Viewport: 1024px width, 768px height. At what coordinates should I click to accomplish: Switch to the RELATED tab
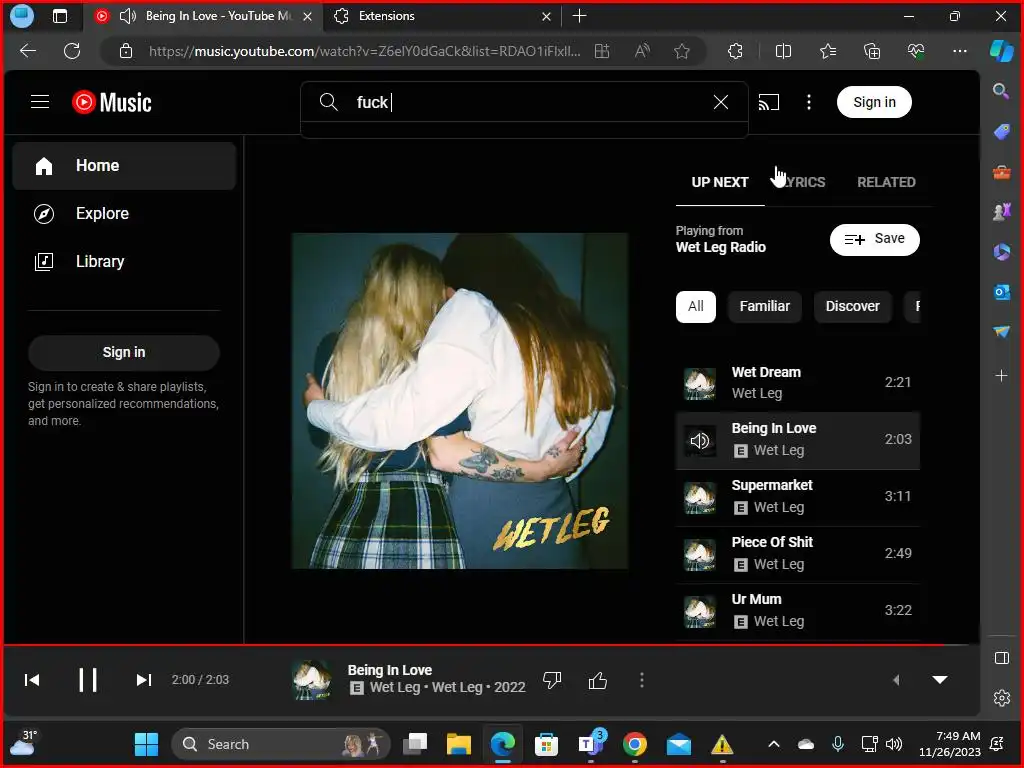tap(886, 182)
